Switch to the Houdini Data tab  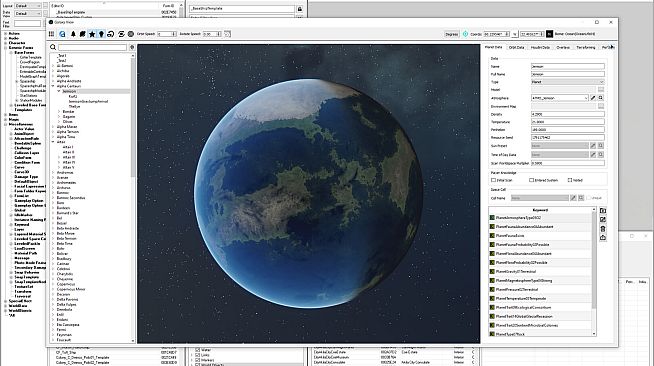540,47
